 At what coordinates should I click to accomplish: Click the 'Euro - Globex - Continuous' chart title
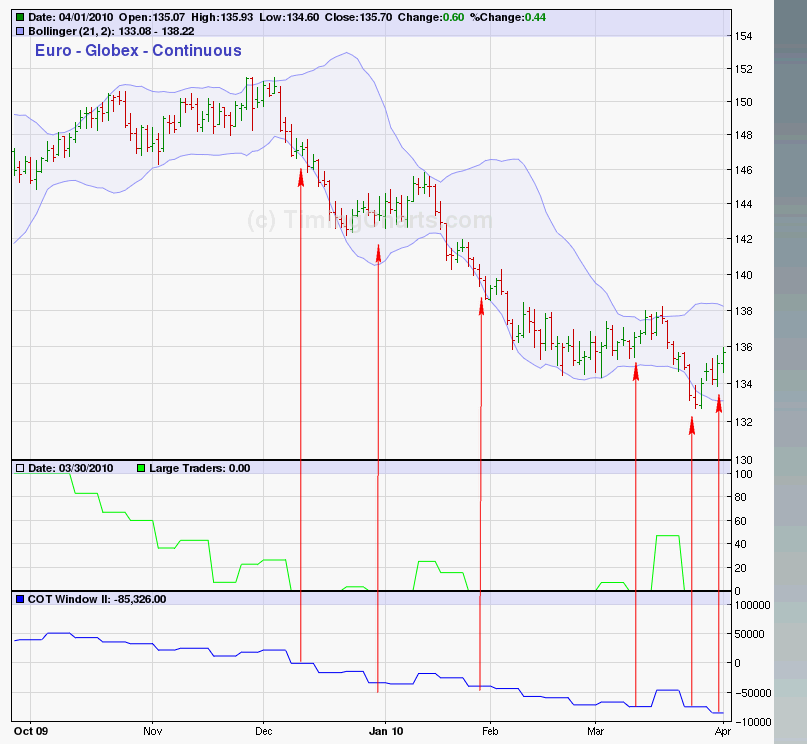tap(138, 50)
